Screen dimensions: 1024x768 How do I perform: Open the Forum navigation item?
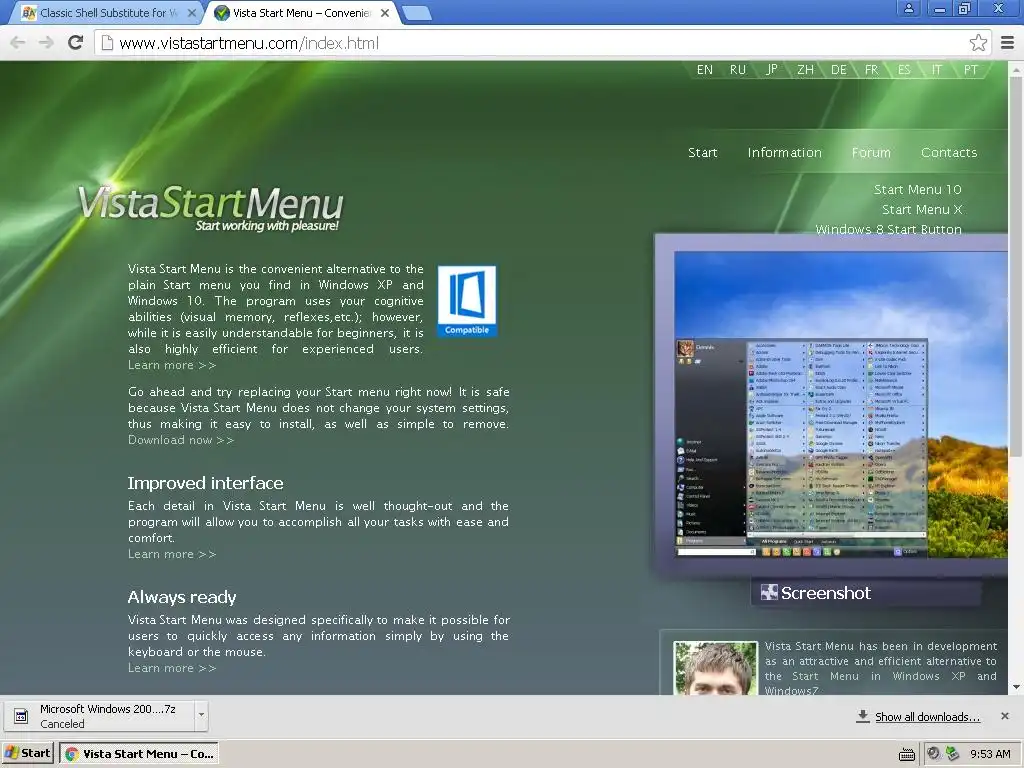(x=871, y=152)
